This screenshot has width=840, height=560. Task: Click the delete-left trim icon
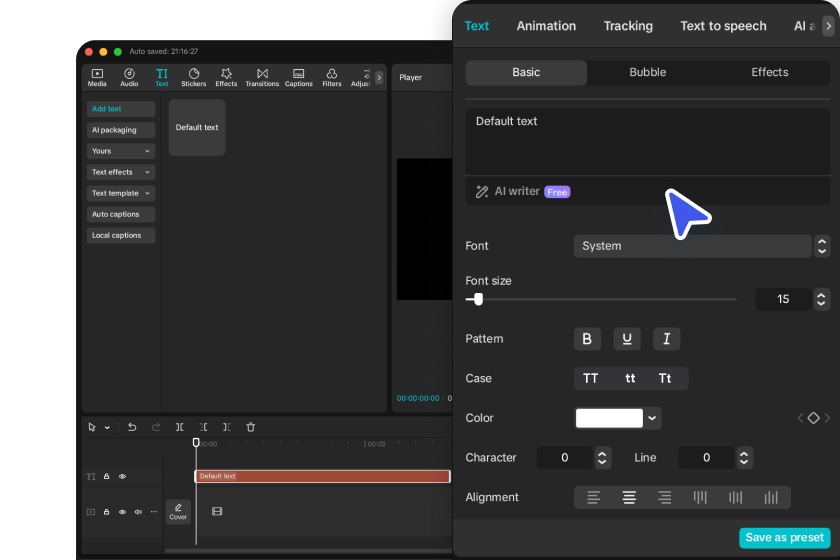pos(204,427)
